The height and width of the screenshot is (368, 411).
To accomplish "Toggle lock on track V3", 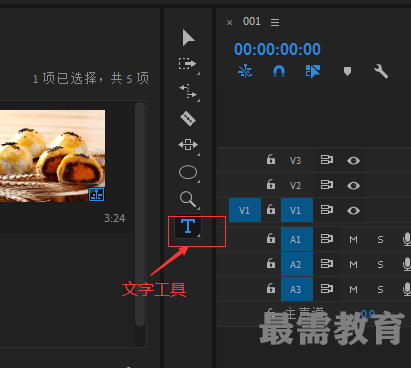I will pyautogui.click(x=271, y=160).
